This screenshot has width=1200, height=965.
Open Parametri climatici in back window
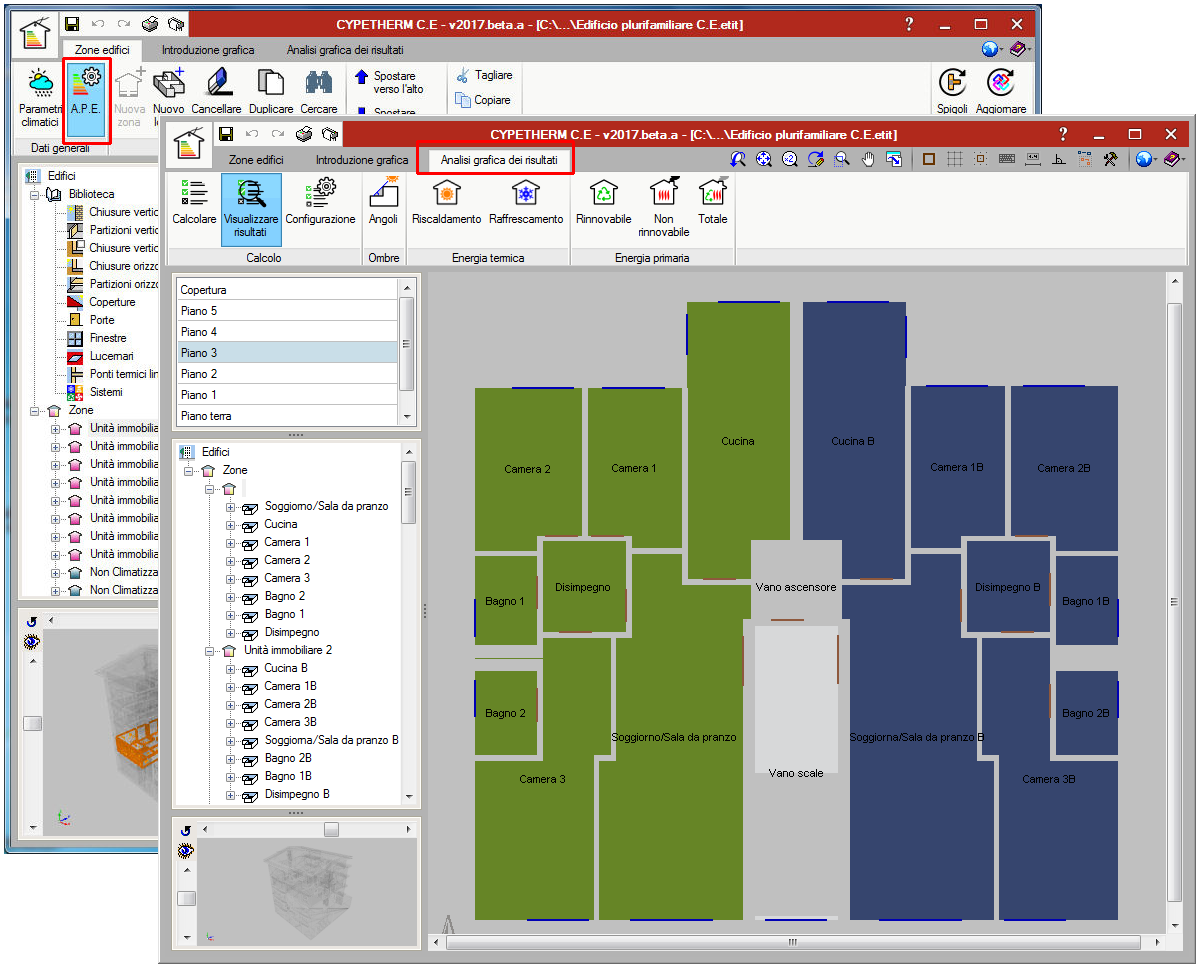(40, 98)
